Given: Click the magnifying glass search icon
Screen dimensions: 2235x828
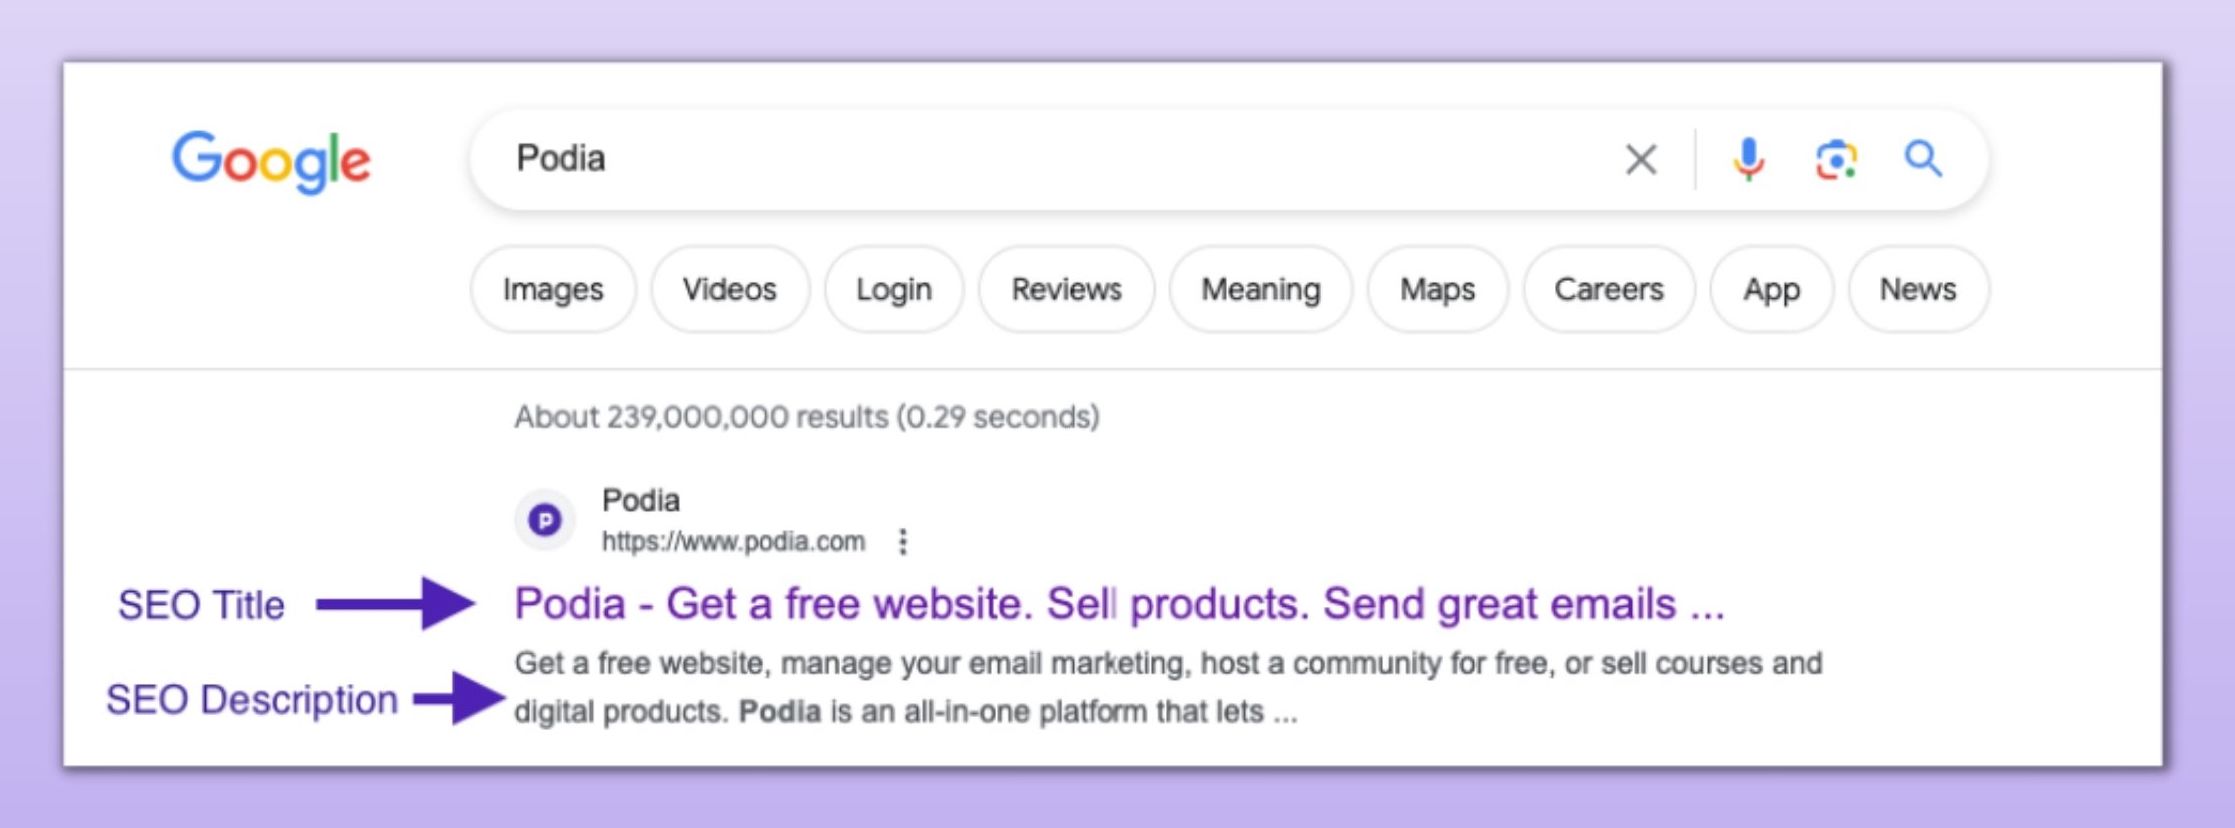Looking at the screenshot, I should (1922, 159).
